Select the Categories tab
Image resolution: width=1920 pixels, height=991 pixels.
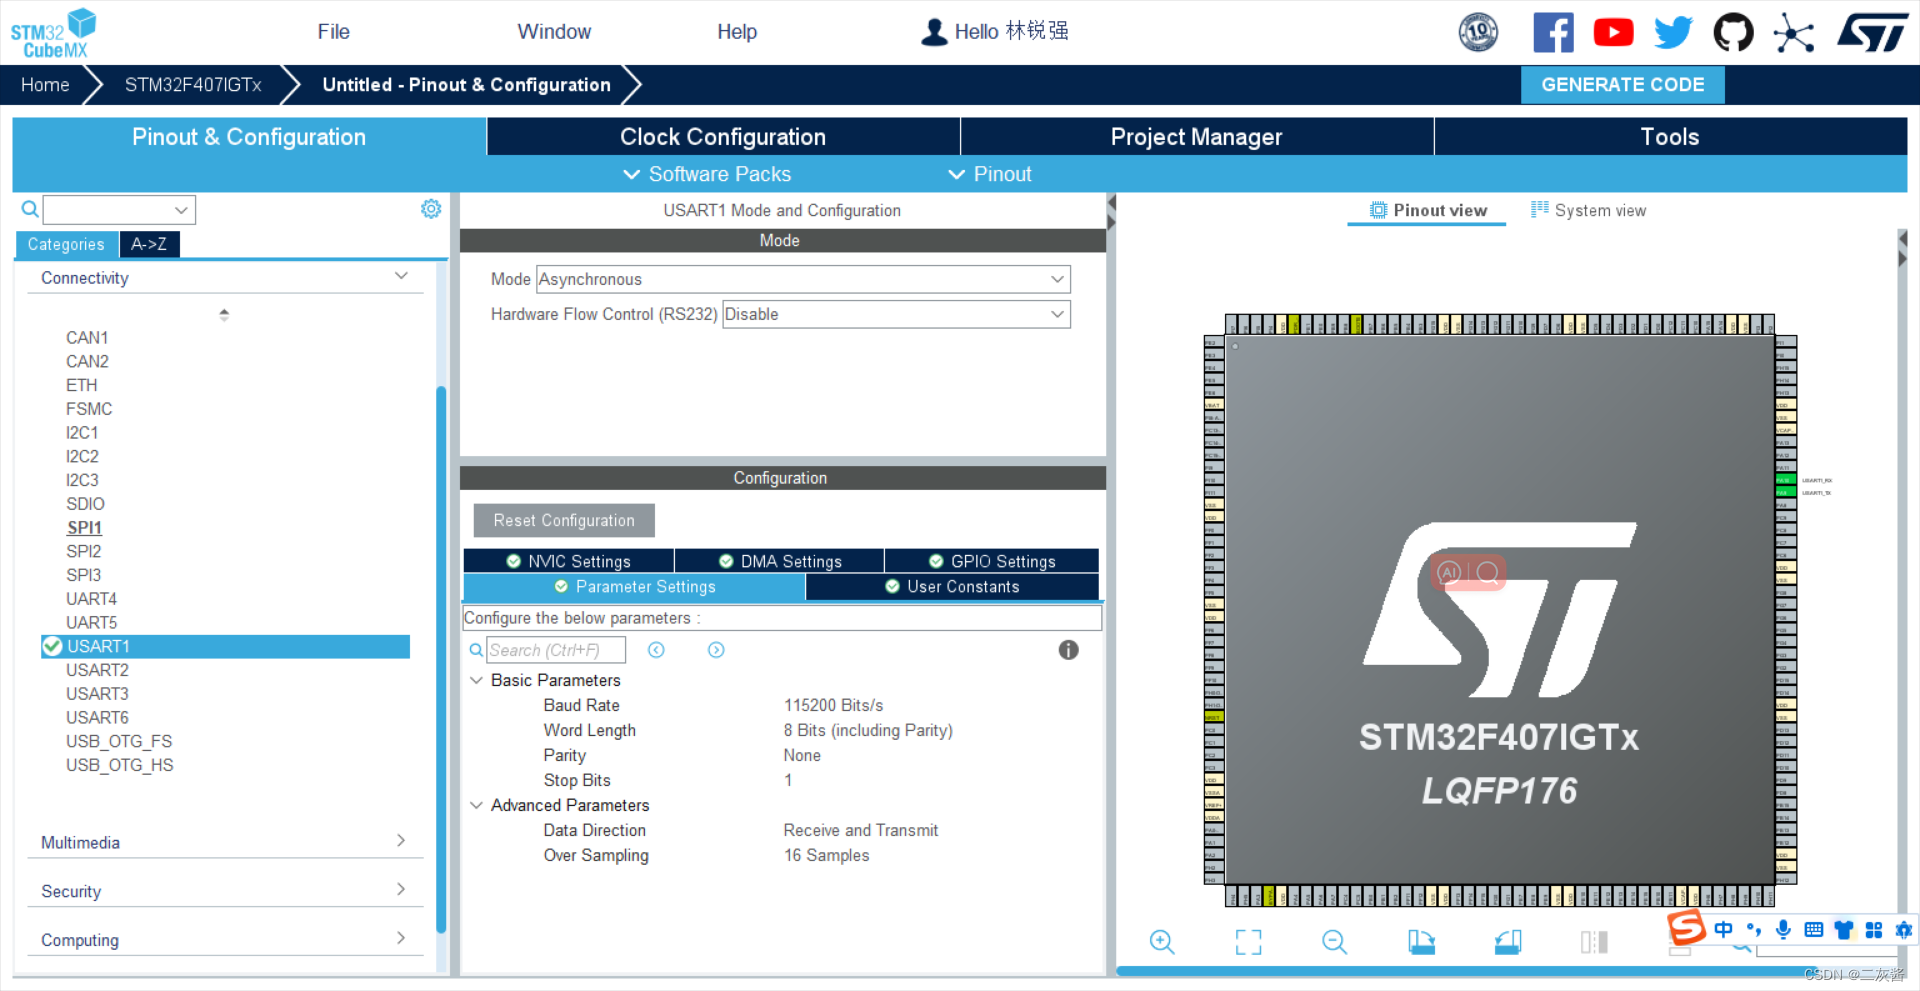tap(66, 244)
